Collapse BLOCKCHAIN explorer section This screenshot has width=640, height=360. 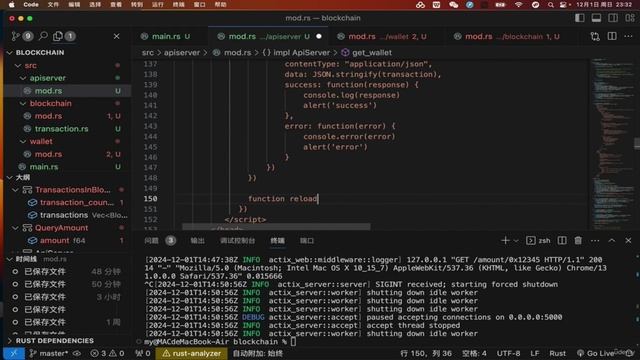point(10,53)
